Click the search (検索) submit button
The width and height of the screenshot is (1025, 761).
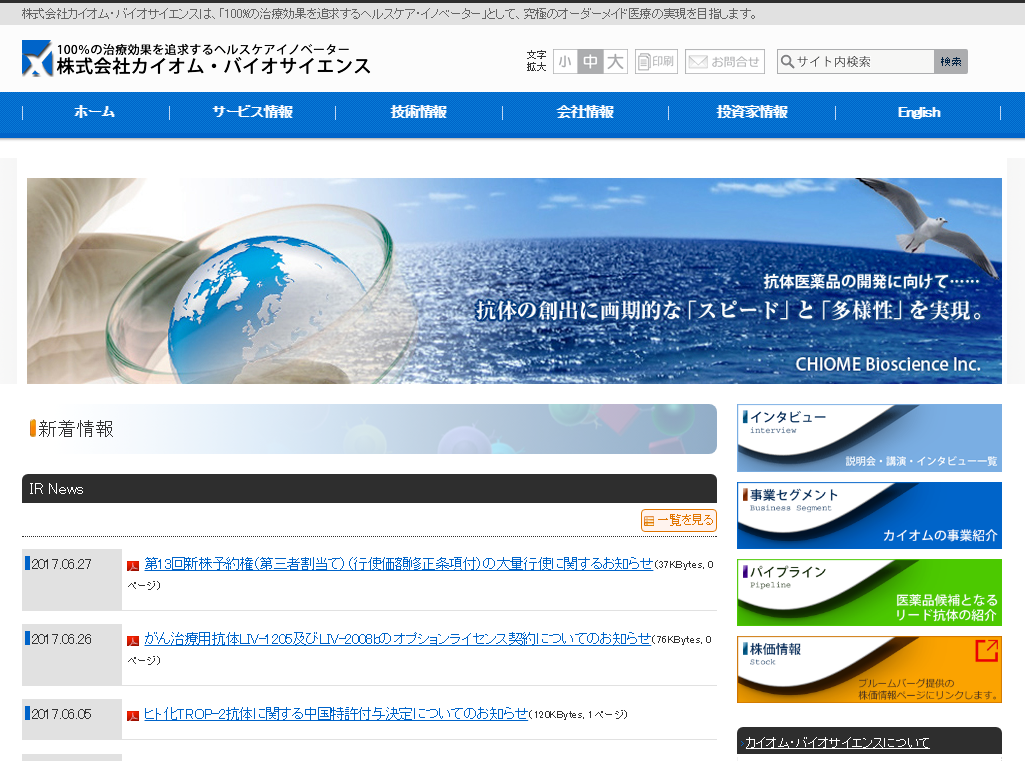[x=950, y=61]
